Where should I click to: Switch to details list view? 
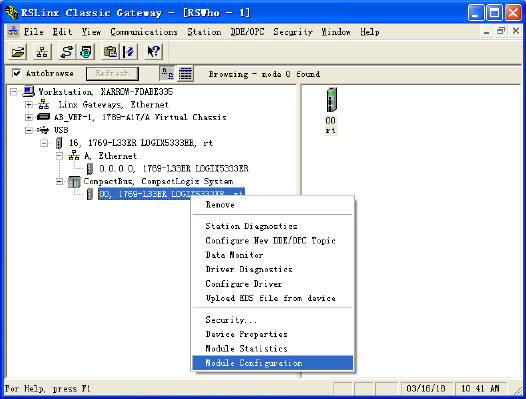[x=185, y=73]
